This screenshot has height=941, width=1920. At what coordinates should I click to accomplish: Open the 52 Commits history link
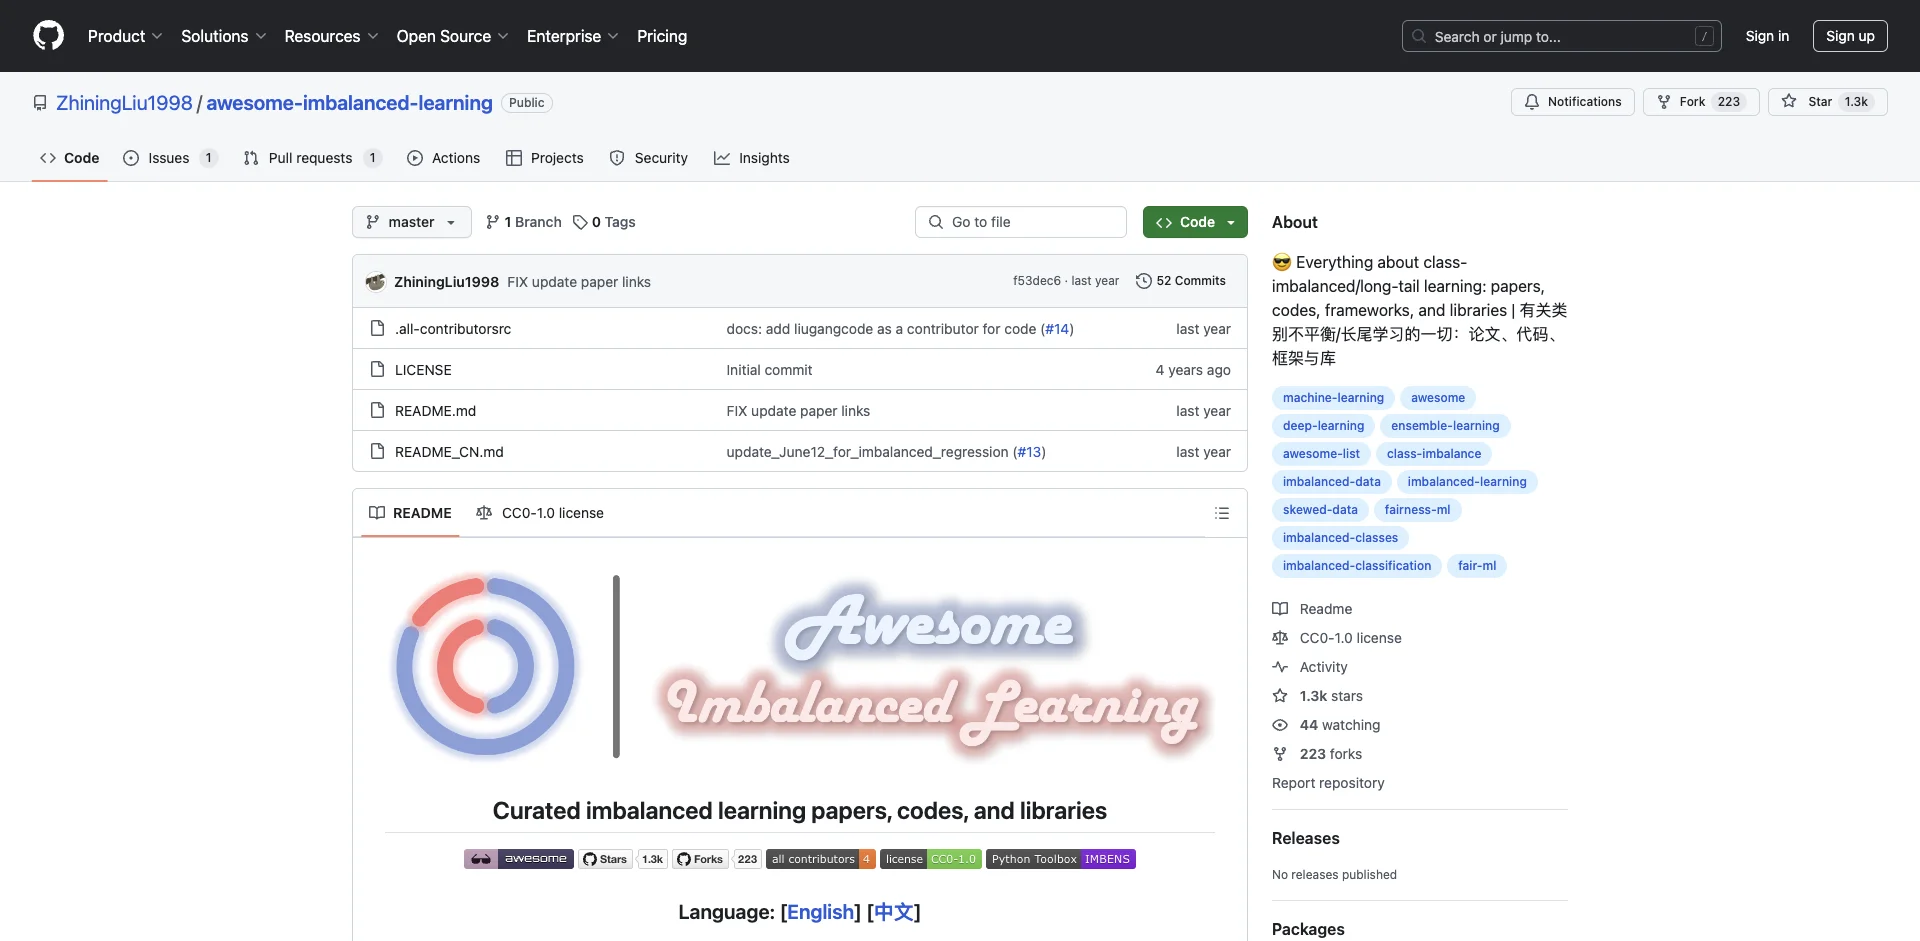pyautogui.click(x=1181, y=281)
